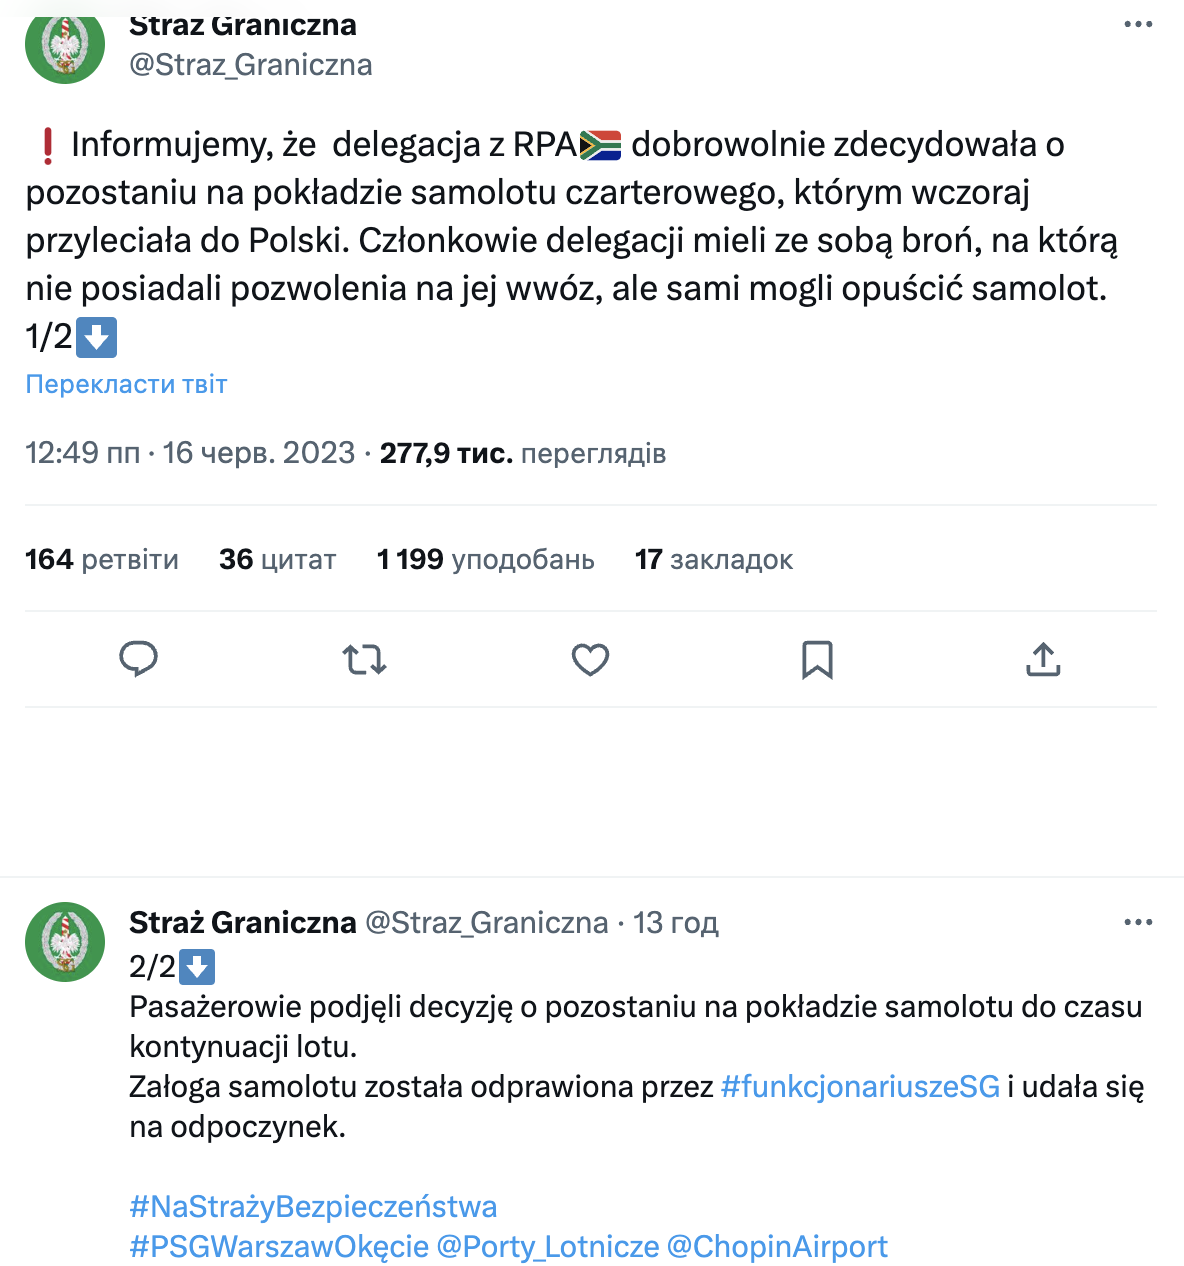
Task: Open Straż Graniczna avatar on main tweet
Action: point(65,44)
